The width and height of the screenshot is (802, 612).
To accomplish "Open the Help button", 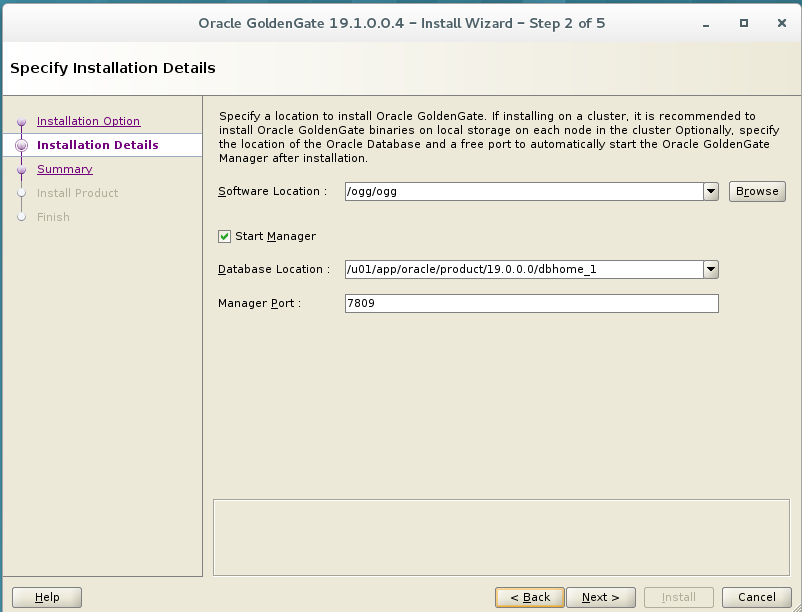I will pyautogui.click(x=47, y=597).
